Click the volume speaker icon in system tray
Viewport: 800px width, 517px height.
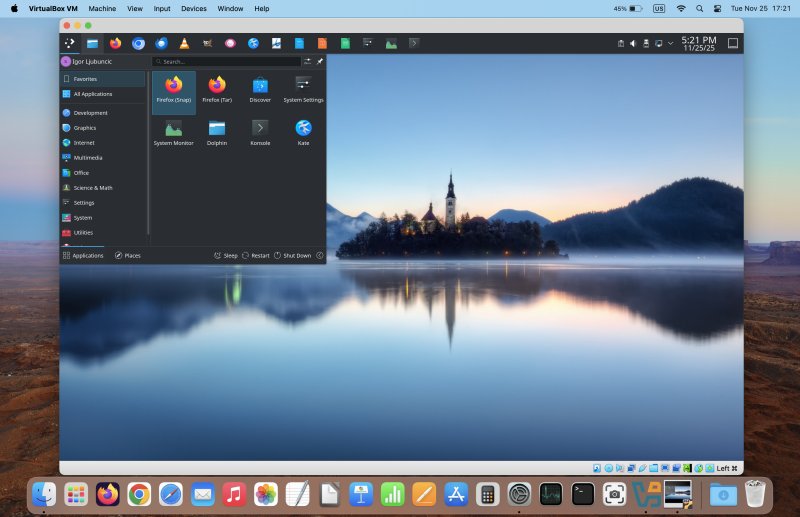(x=633, y=43)
